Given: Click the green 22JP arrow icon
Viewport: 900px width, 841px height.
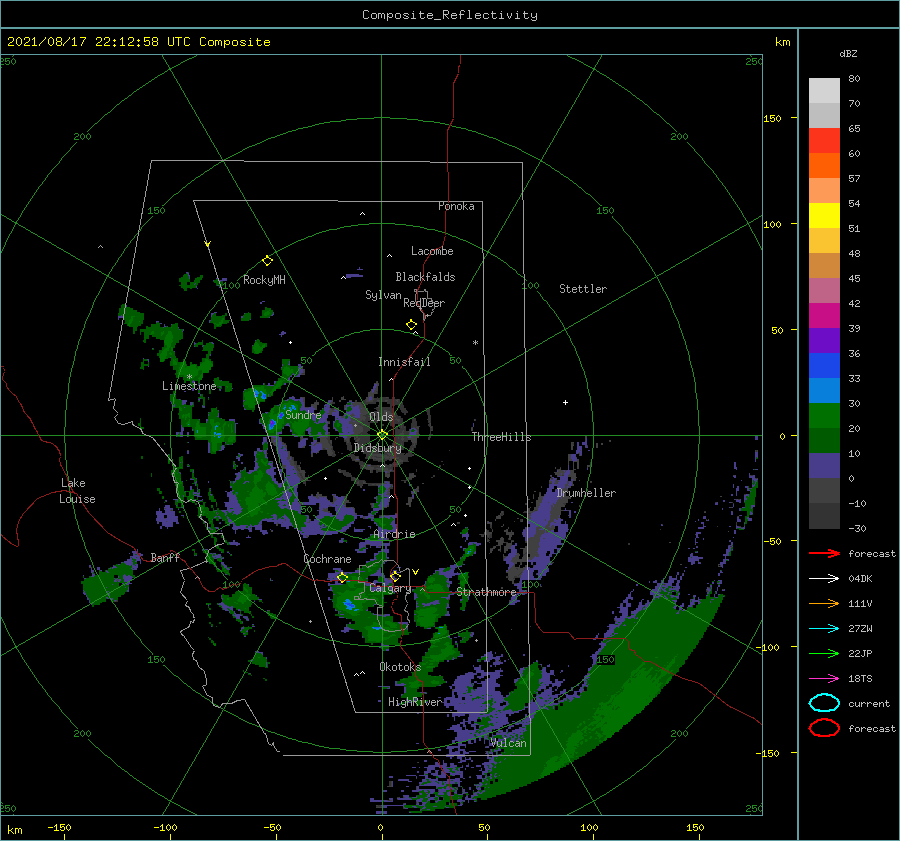Looking at the screenshot, I should [824, 653].
